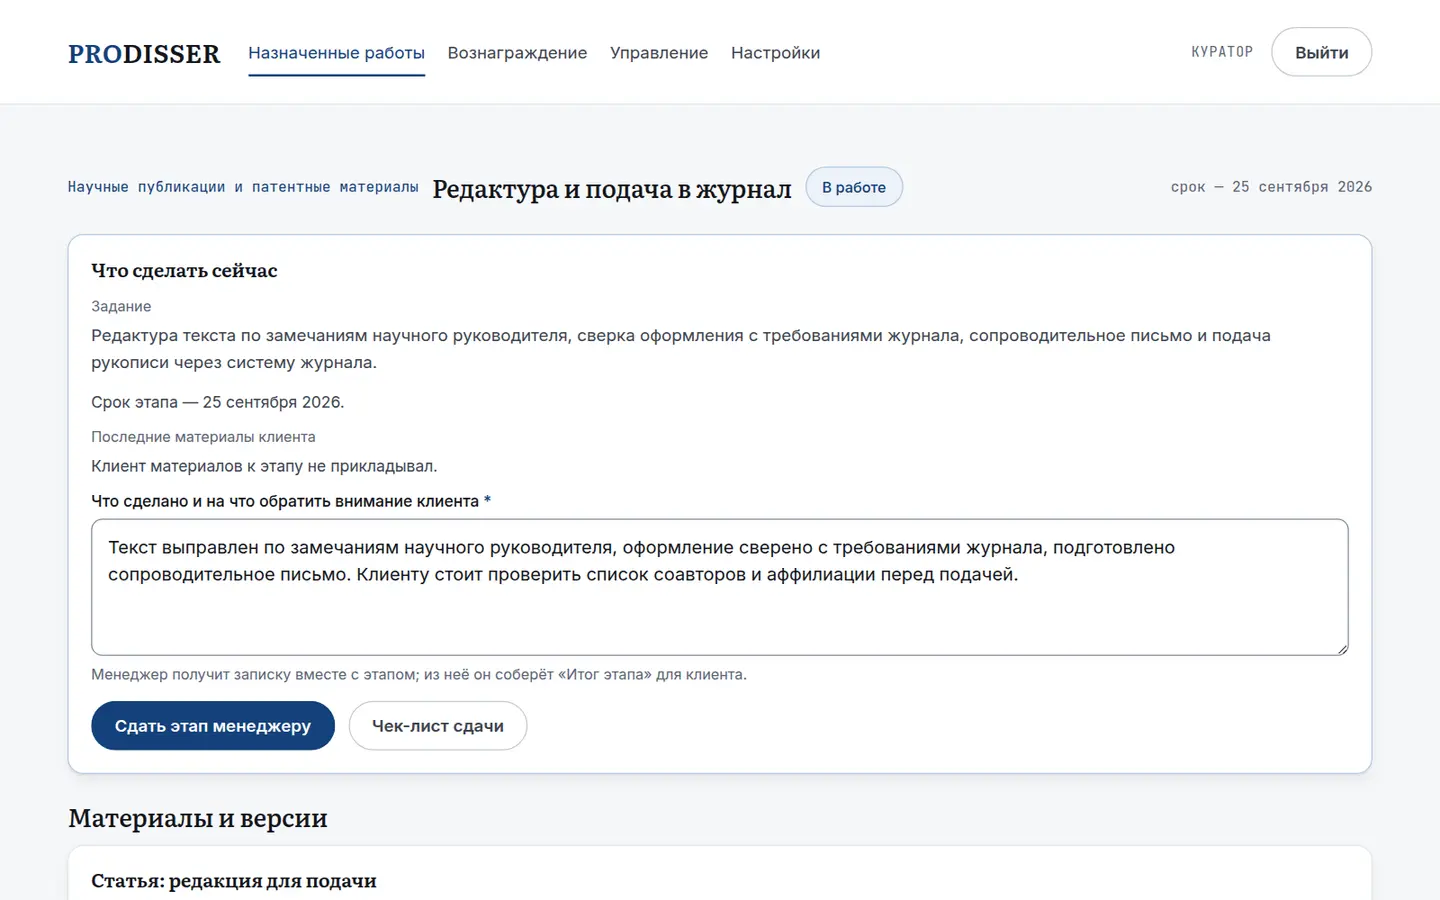The width and height of the screenshot is (1440, 900).
Task: Click the Выйти logout button
Action: pos(1321,52)
